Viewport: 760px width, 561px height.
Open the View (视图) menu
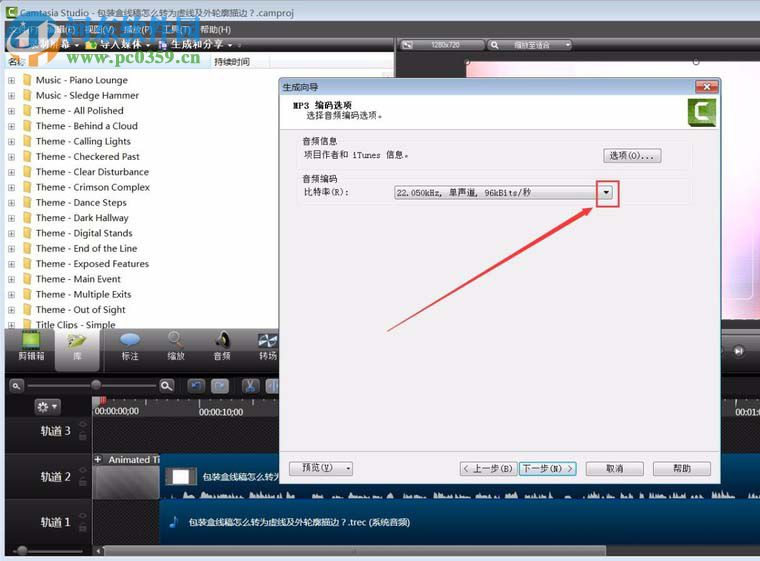pos(100,30)
